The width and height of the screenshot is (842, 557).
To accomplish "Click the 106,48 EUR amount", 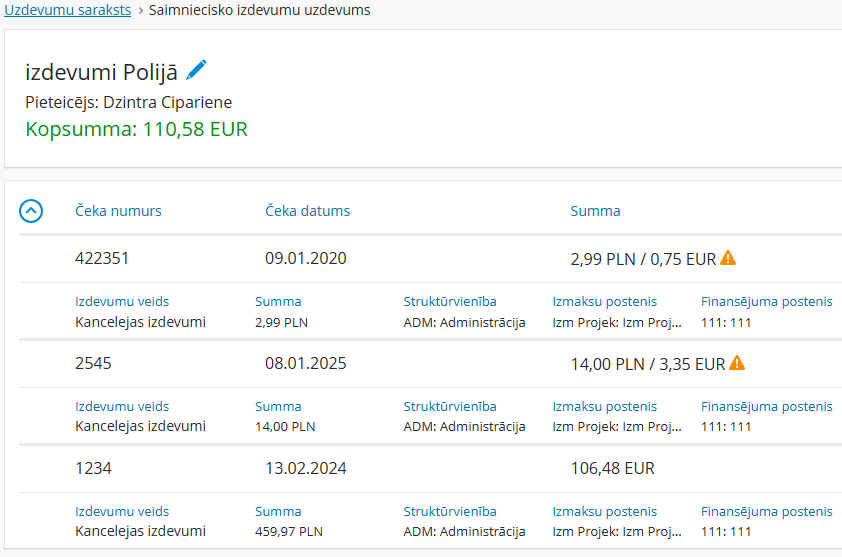I will coord(612,468).
